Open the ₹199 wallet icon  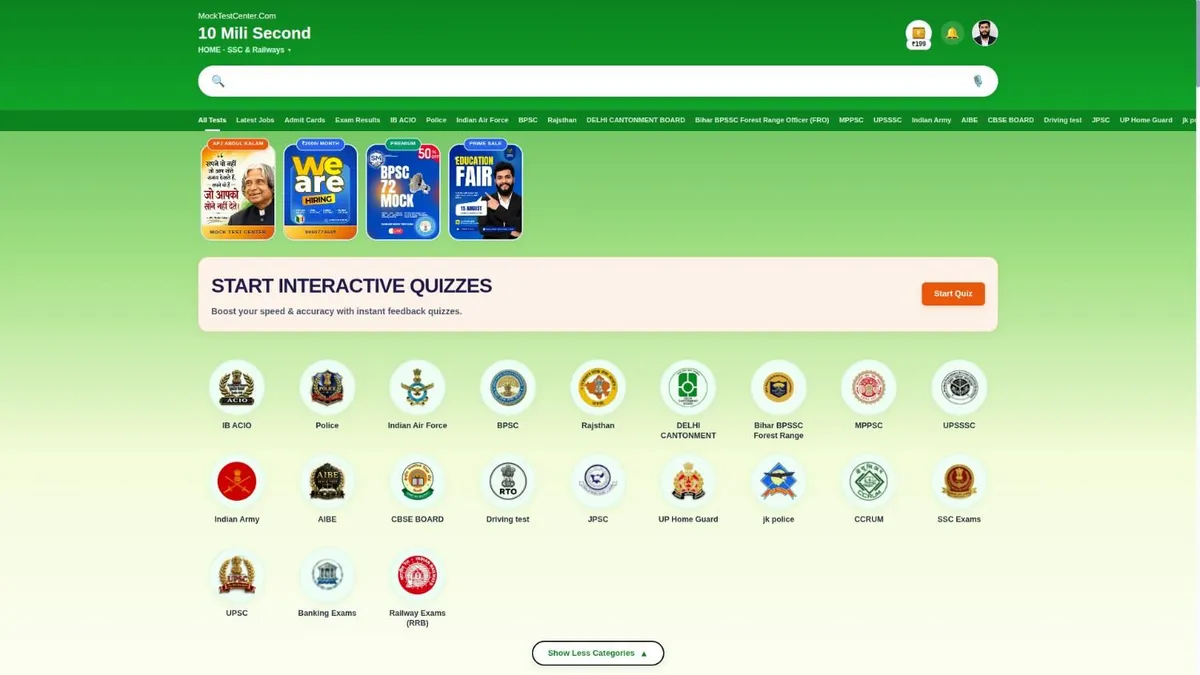coord(918,34)
